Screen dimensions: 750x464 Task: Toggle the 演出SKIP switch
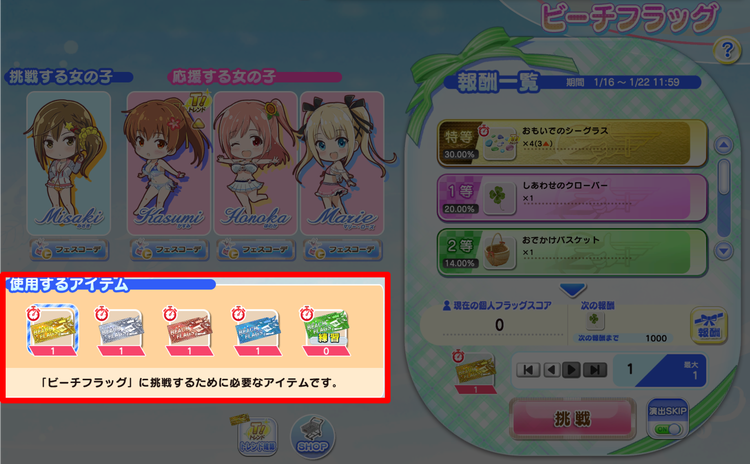(668, 419)
